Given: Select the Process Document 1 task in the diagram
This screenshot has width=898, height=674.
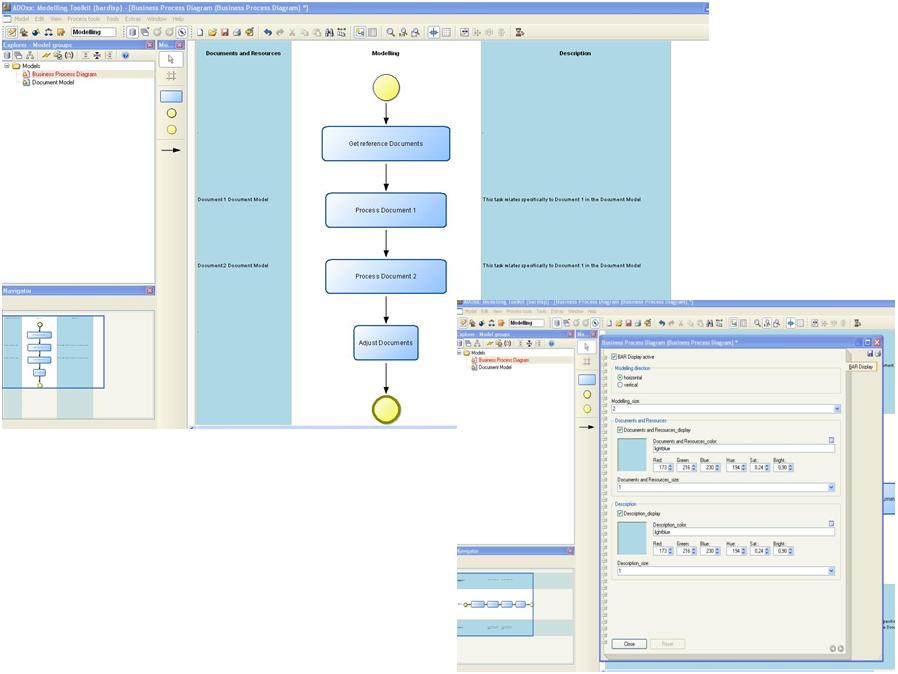Looking at the screenshot, I should [386, 210].
